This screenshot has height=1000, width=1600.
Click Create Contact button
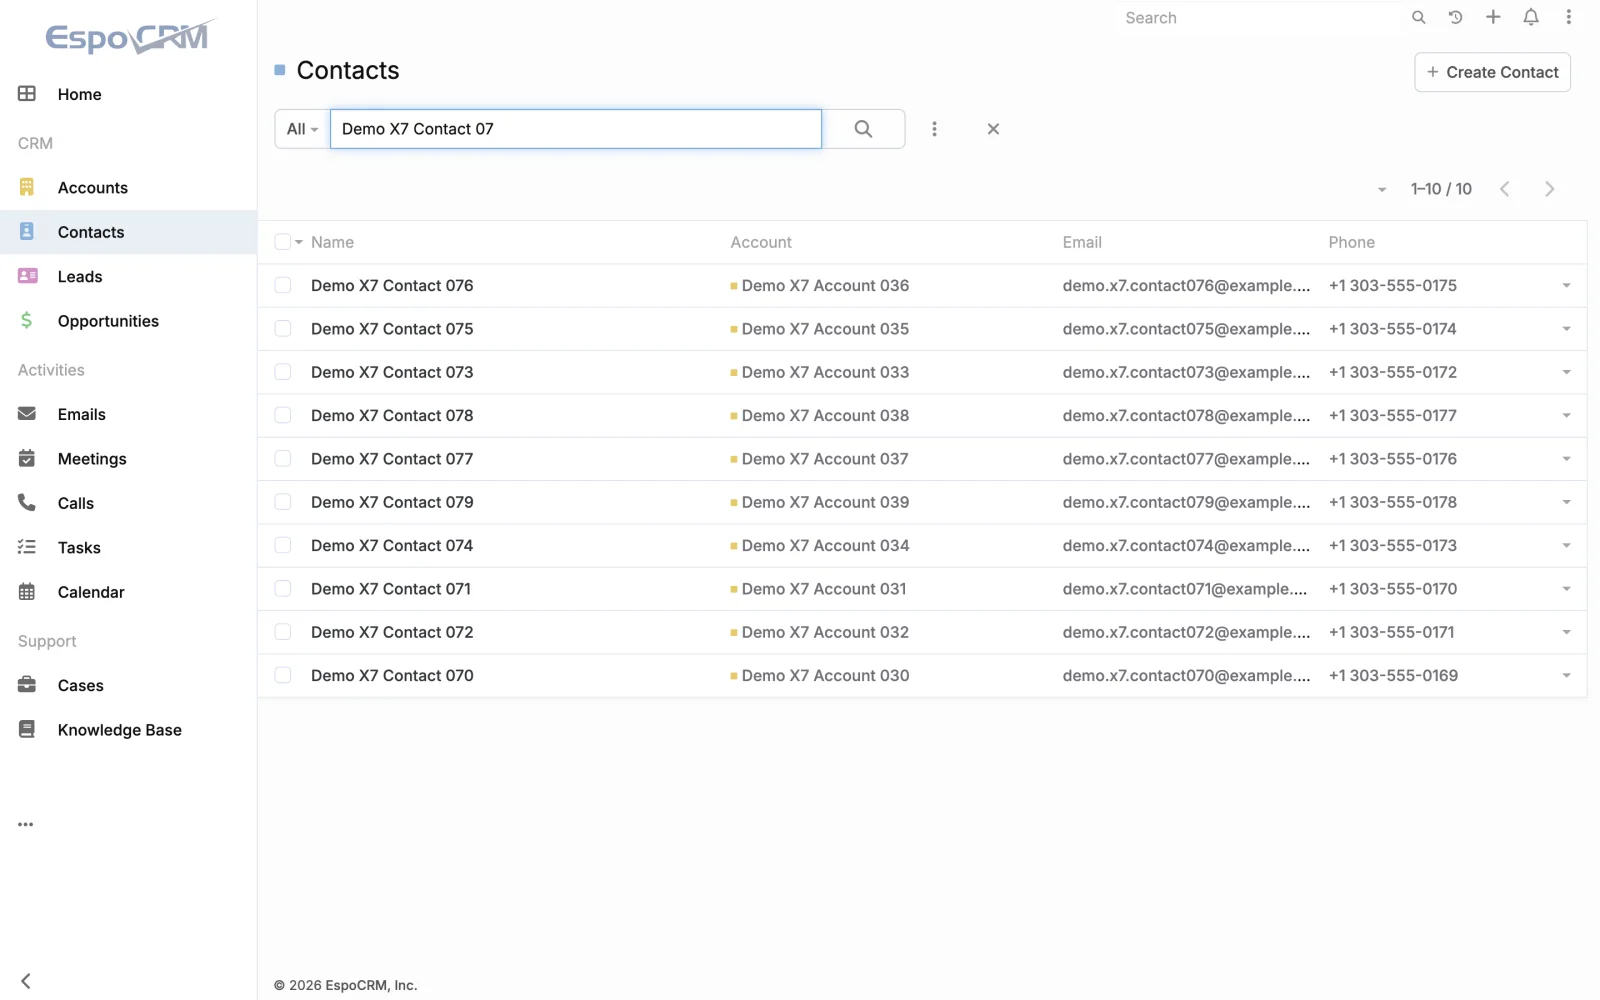1492,72
